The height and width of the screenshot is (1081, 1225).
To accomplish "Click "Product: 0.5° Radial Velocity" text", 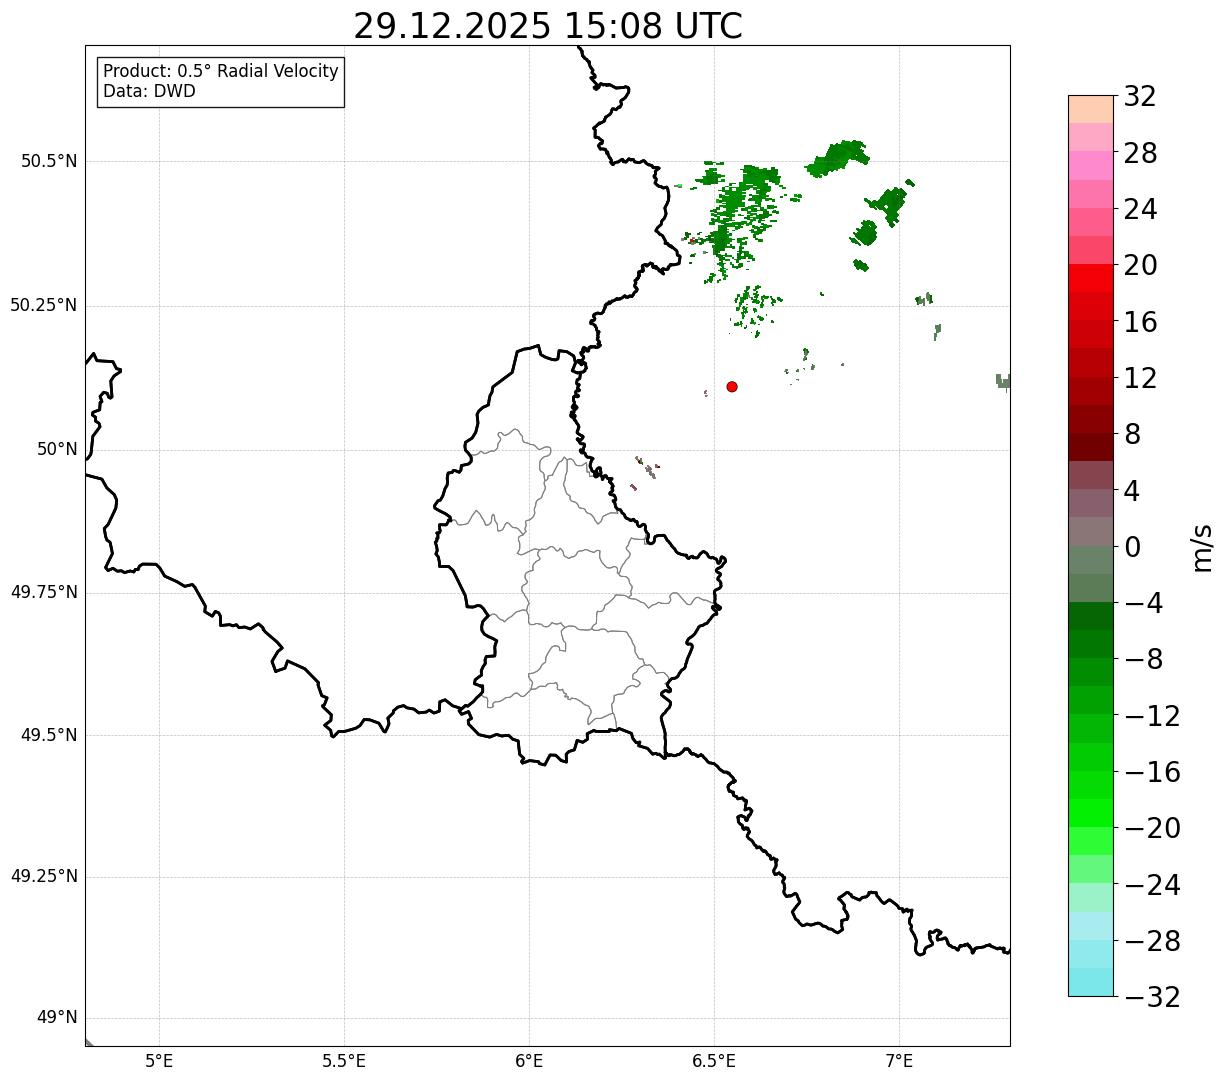I will (x=221, y=72).
